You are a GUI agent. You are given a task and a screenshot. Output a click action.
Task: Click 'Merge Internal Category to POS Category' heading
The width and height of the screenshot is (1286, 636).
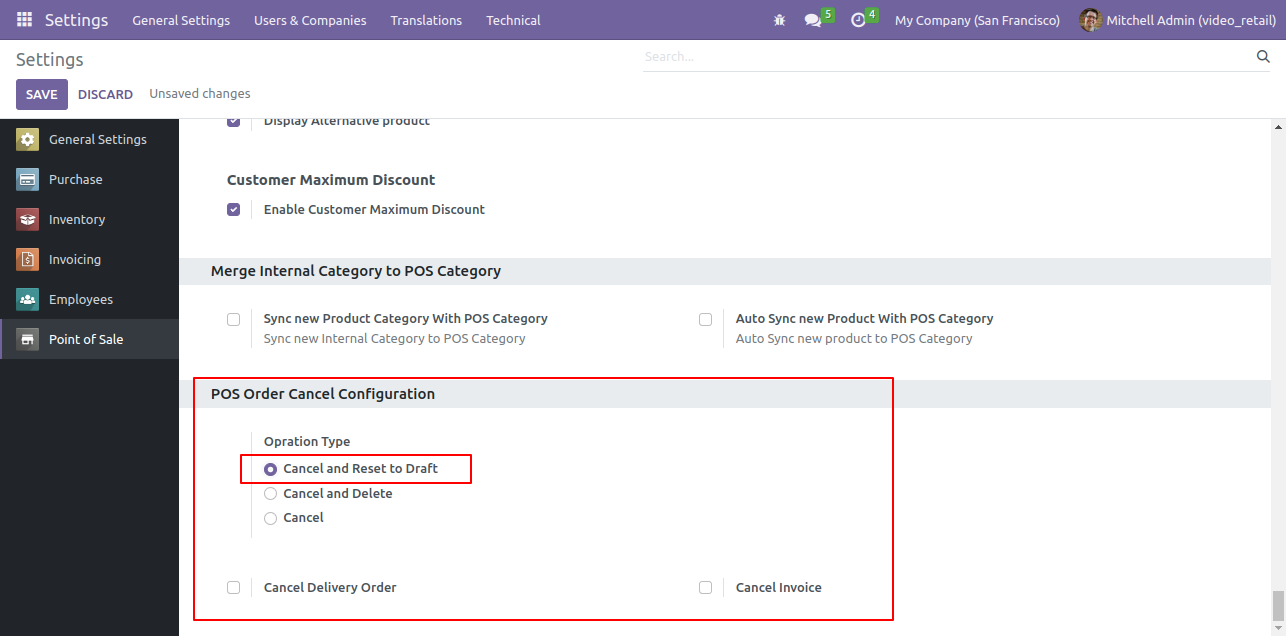(x=356, y=271)
